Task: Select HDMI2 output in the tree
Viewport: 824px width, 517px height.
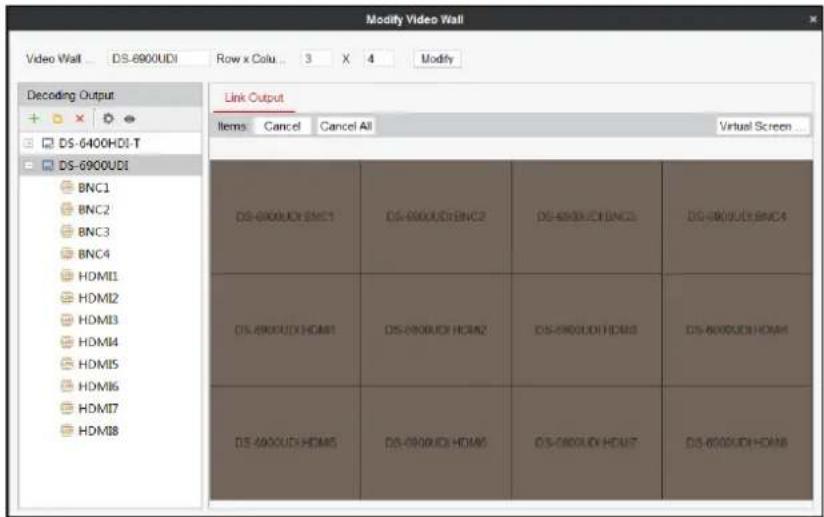Action: pos(98,298)
